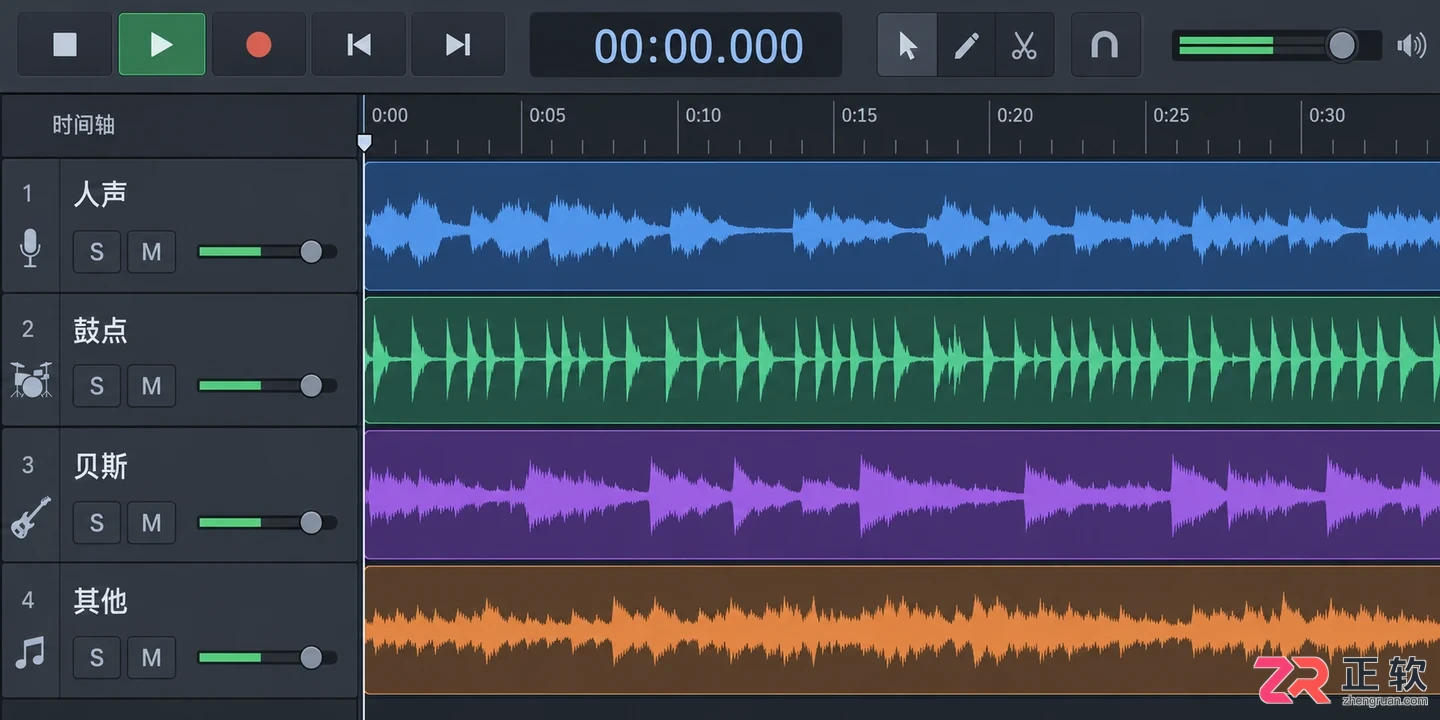Mute the 鼓点 drum track
This screenshot has width=1440, height=720.
151,385
